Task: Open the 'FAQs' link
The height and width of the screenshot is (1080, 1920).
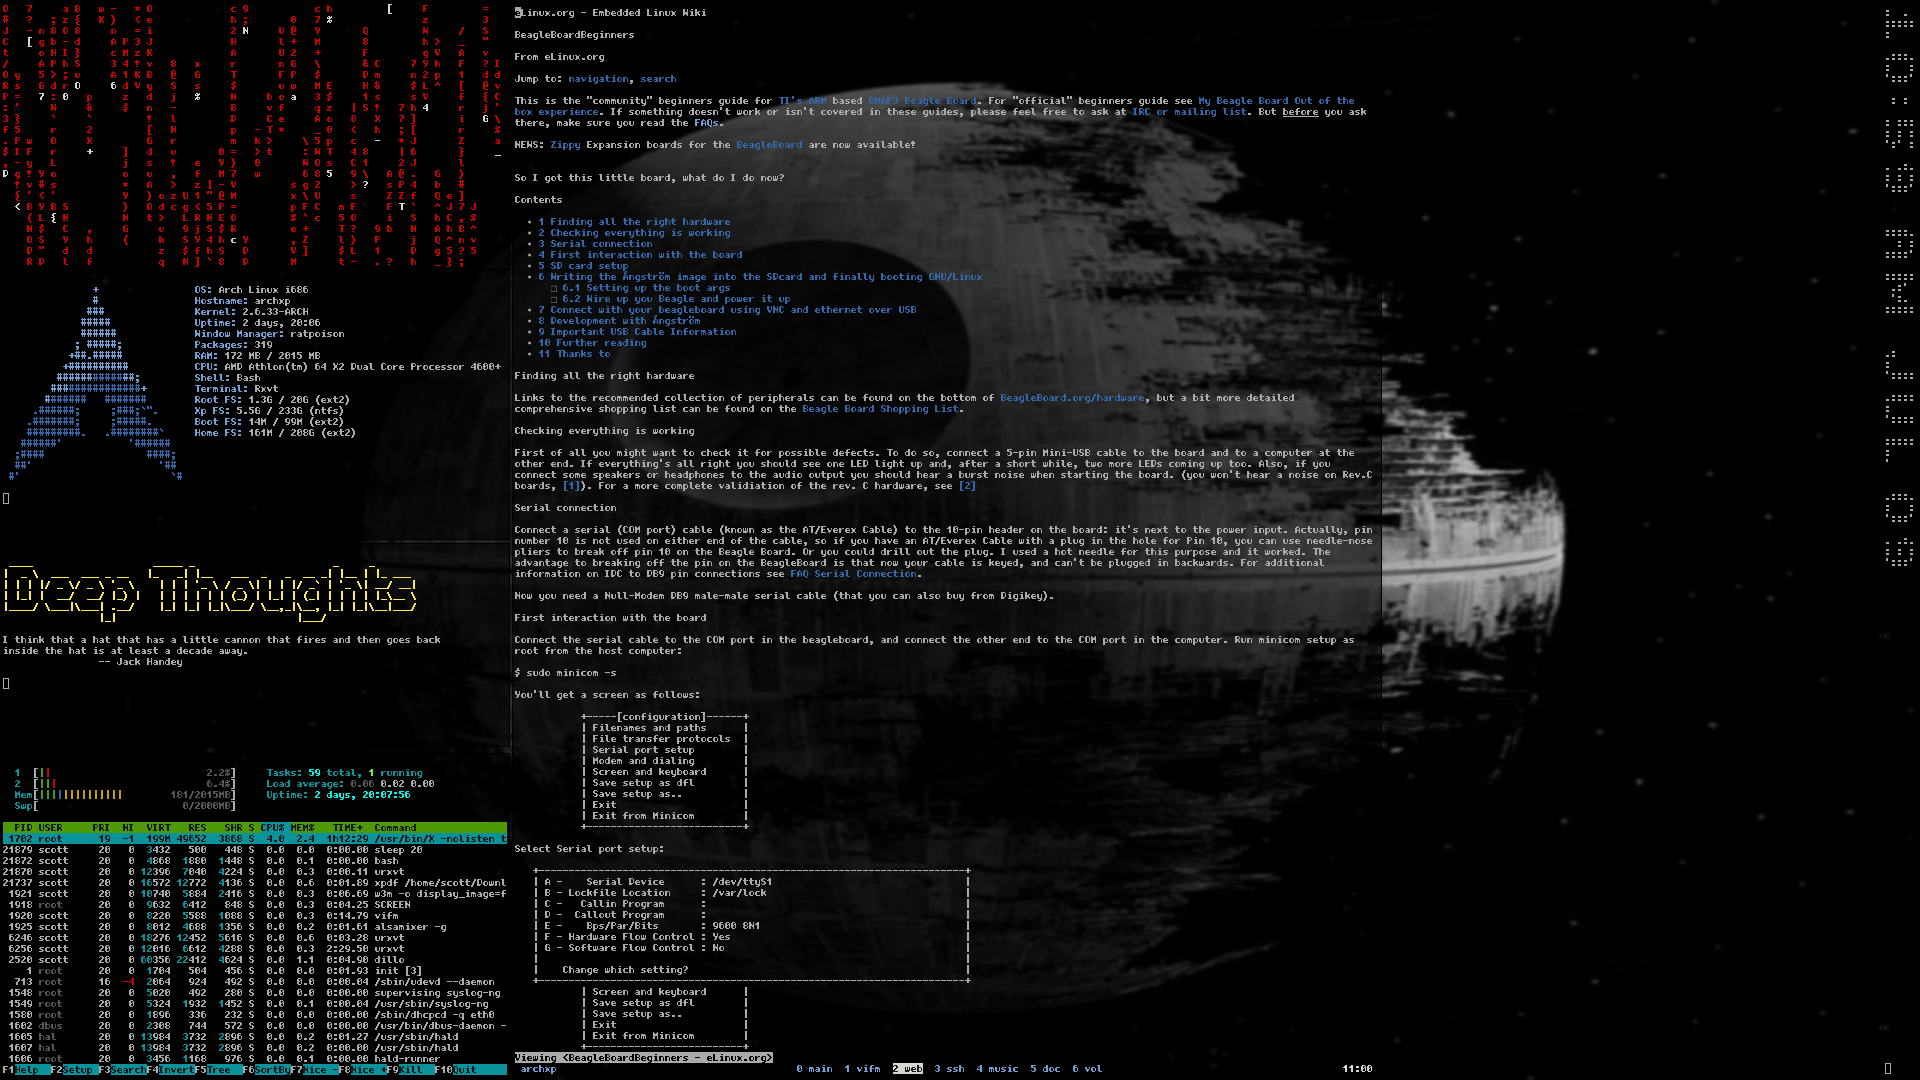Action: pyautogui.click(x=706, y=123)
